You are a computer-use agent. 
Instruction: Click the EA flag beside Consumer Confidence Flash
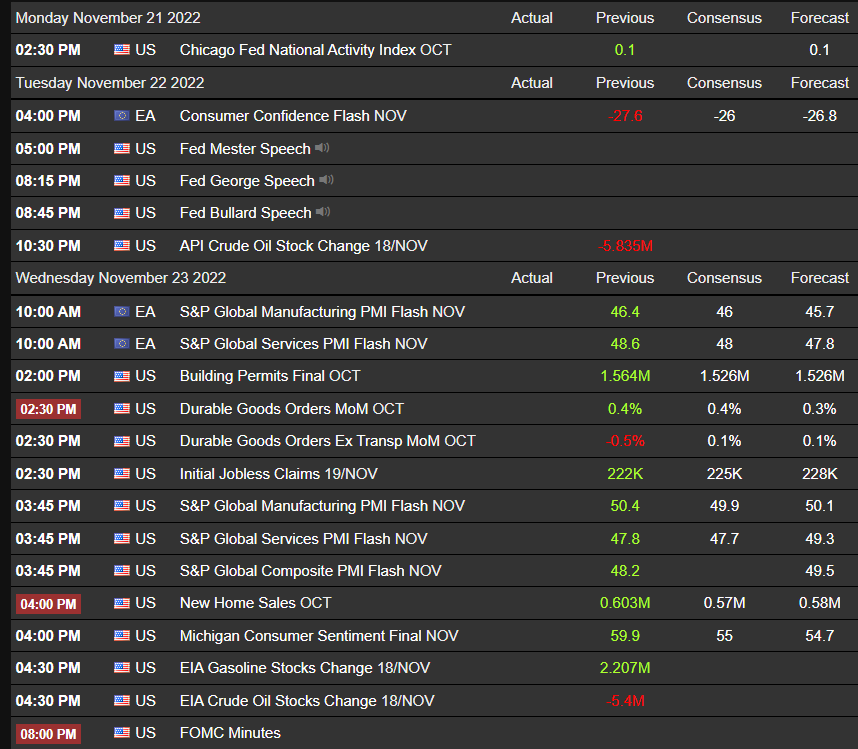pyautogui.click(x=122, y=116)
